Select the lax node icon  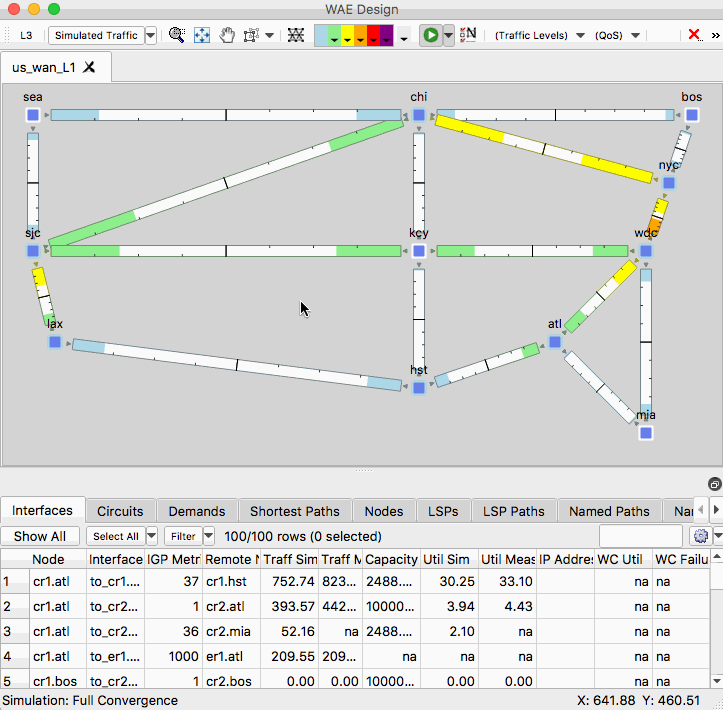pos(55,342)
